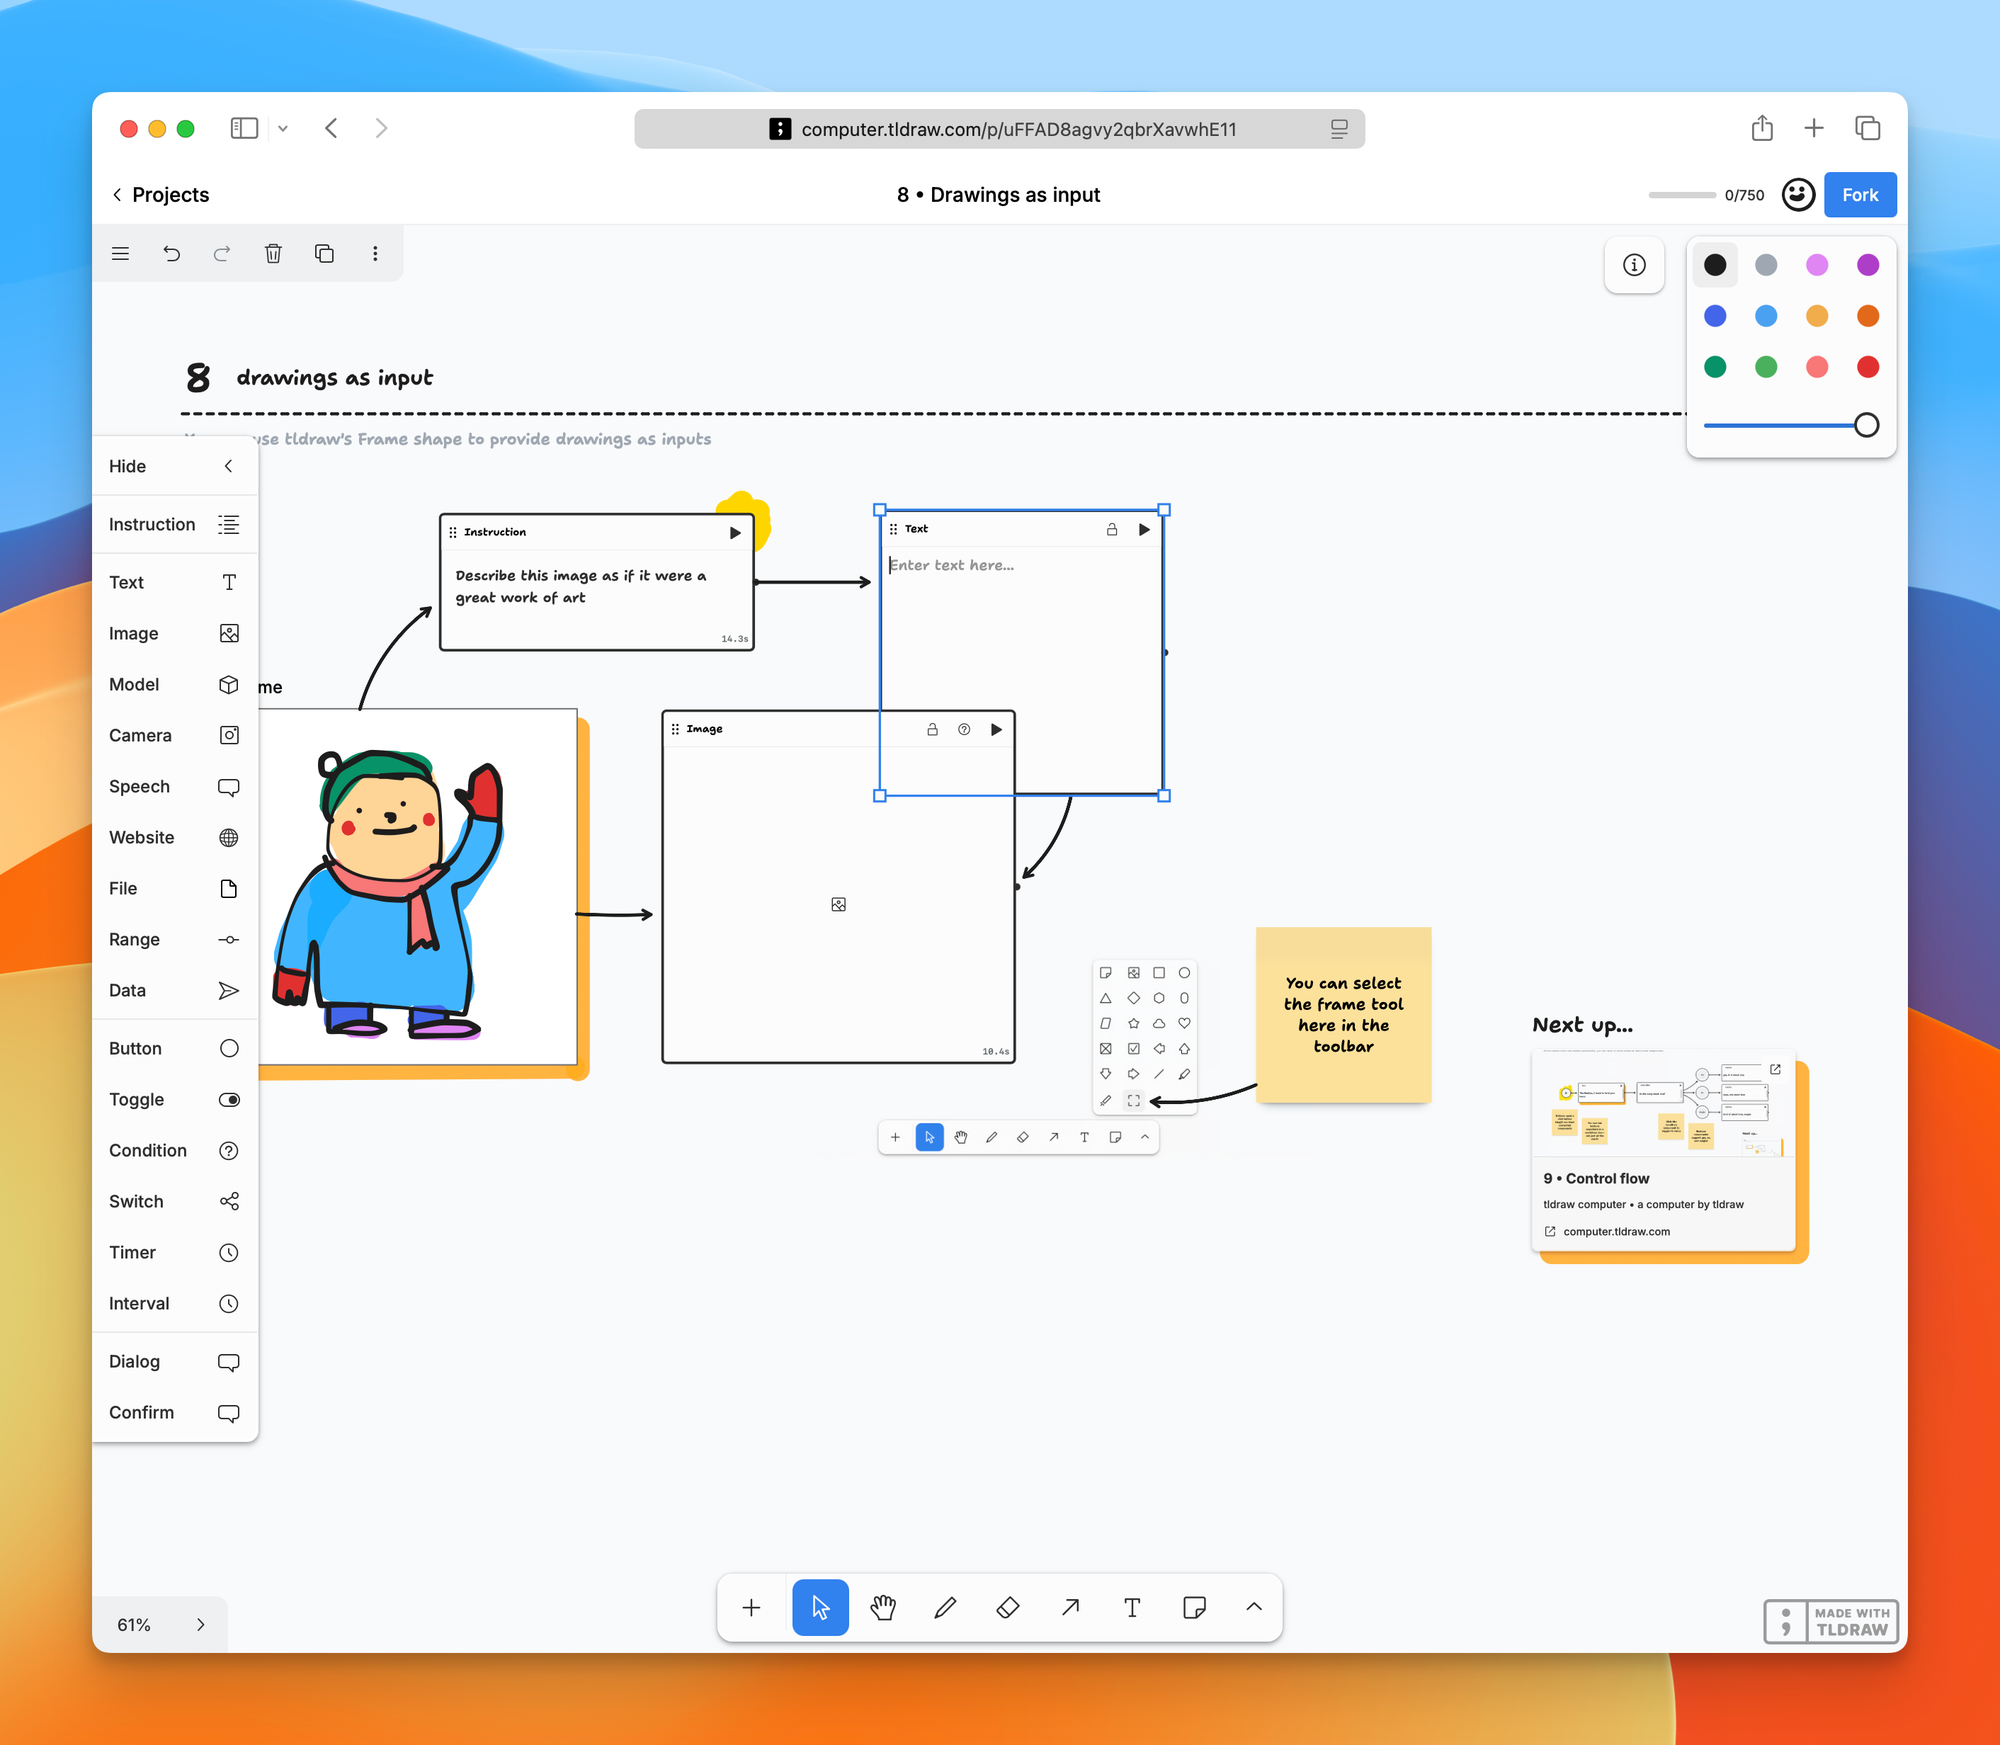The width and height of the screenshot is (2000, 1745).
Task: Choose the red color swatch
Action: coord(1868,367)
